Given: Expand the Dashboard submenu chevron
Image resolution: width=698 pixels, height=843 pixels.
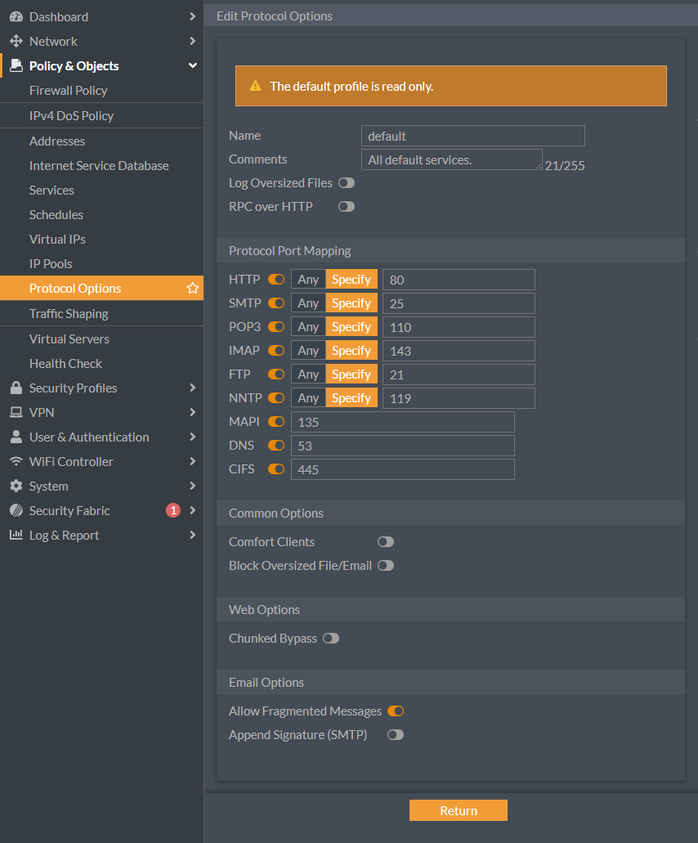Looking at the screenshot, I should click(x=193, y=17).
